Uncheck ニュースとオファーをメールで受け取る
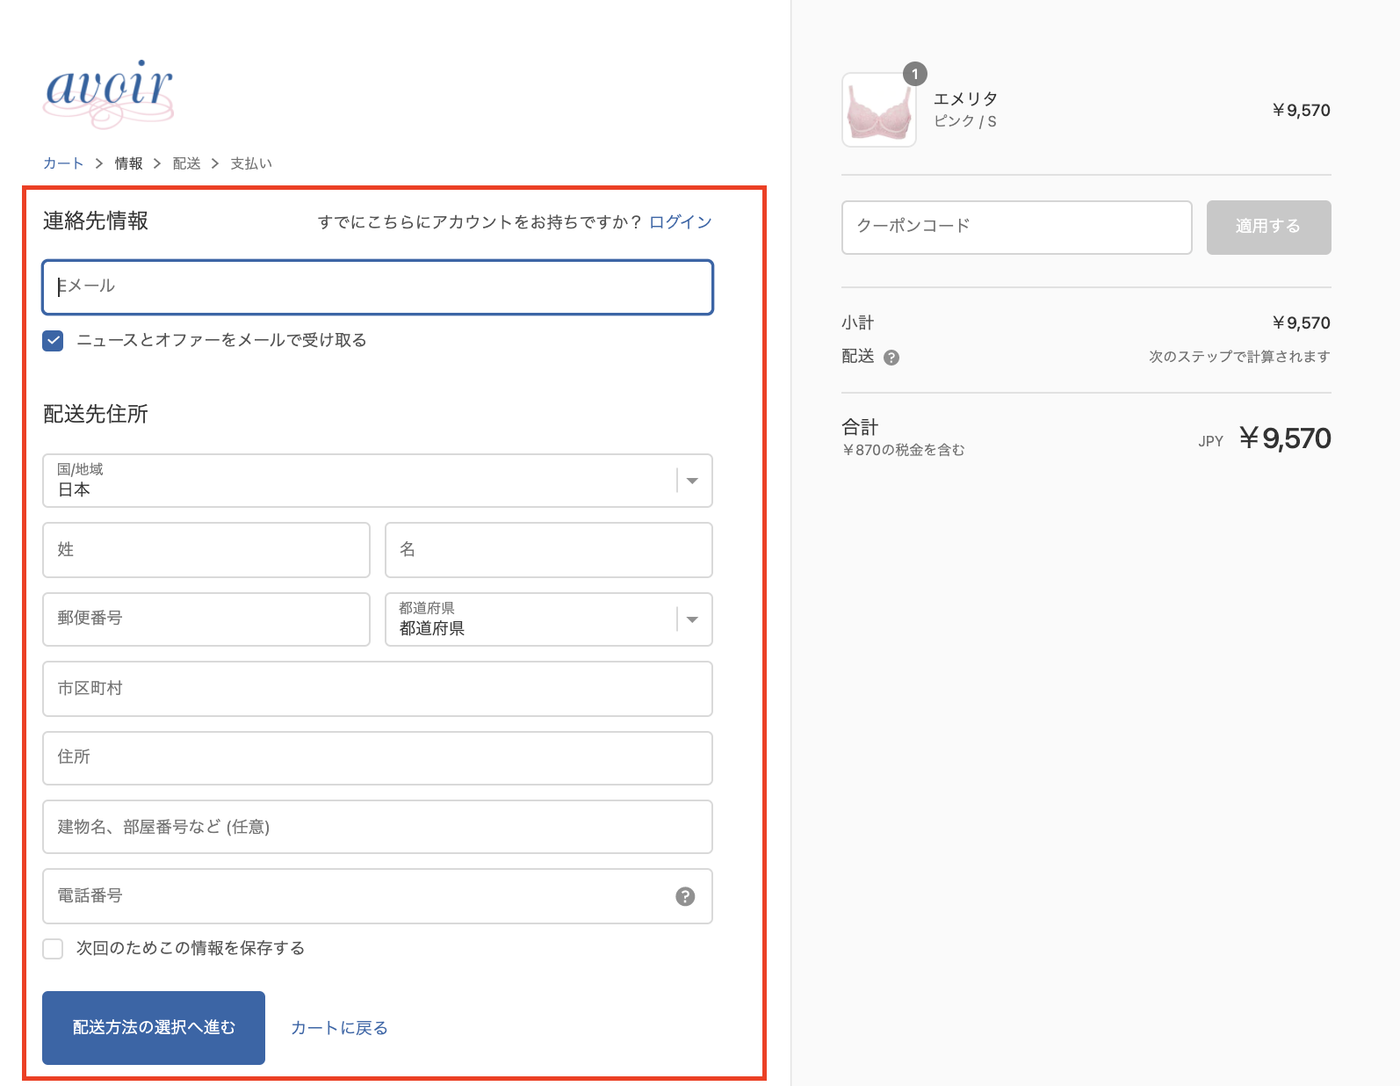Image resolution: width=1400 pixels, height=1086 pixels. point(52,340)
